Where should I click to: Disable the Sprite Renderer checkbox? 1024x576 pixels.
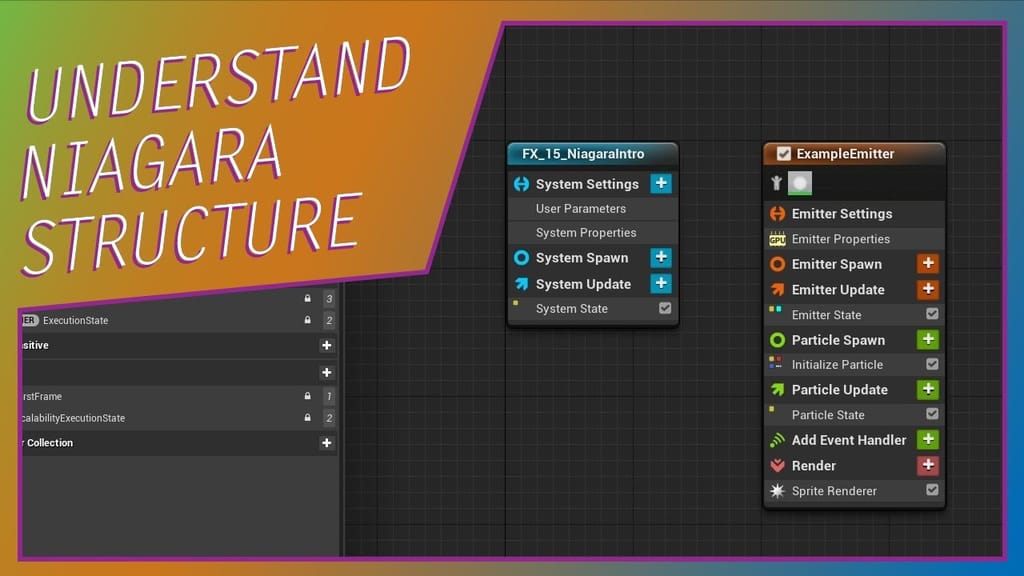932,490
